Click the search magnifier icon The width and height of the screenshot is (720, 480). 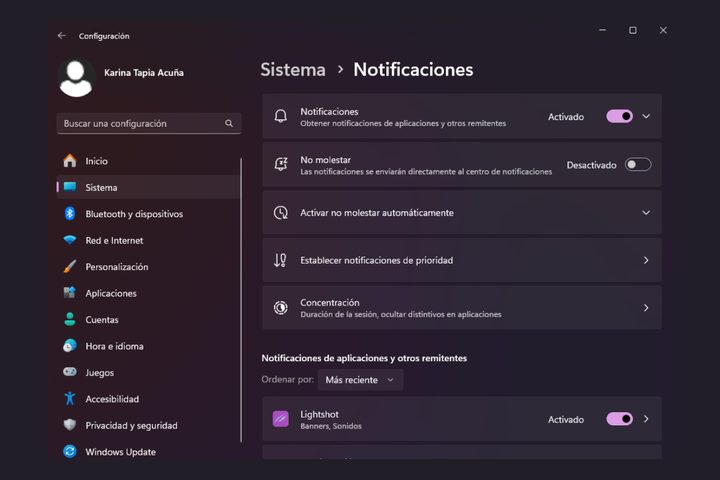229,124
